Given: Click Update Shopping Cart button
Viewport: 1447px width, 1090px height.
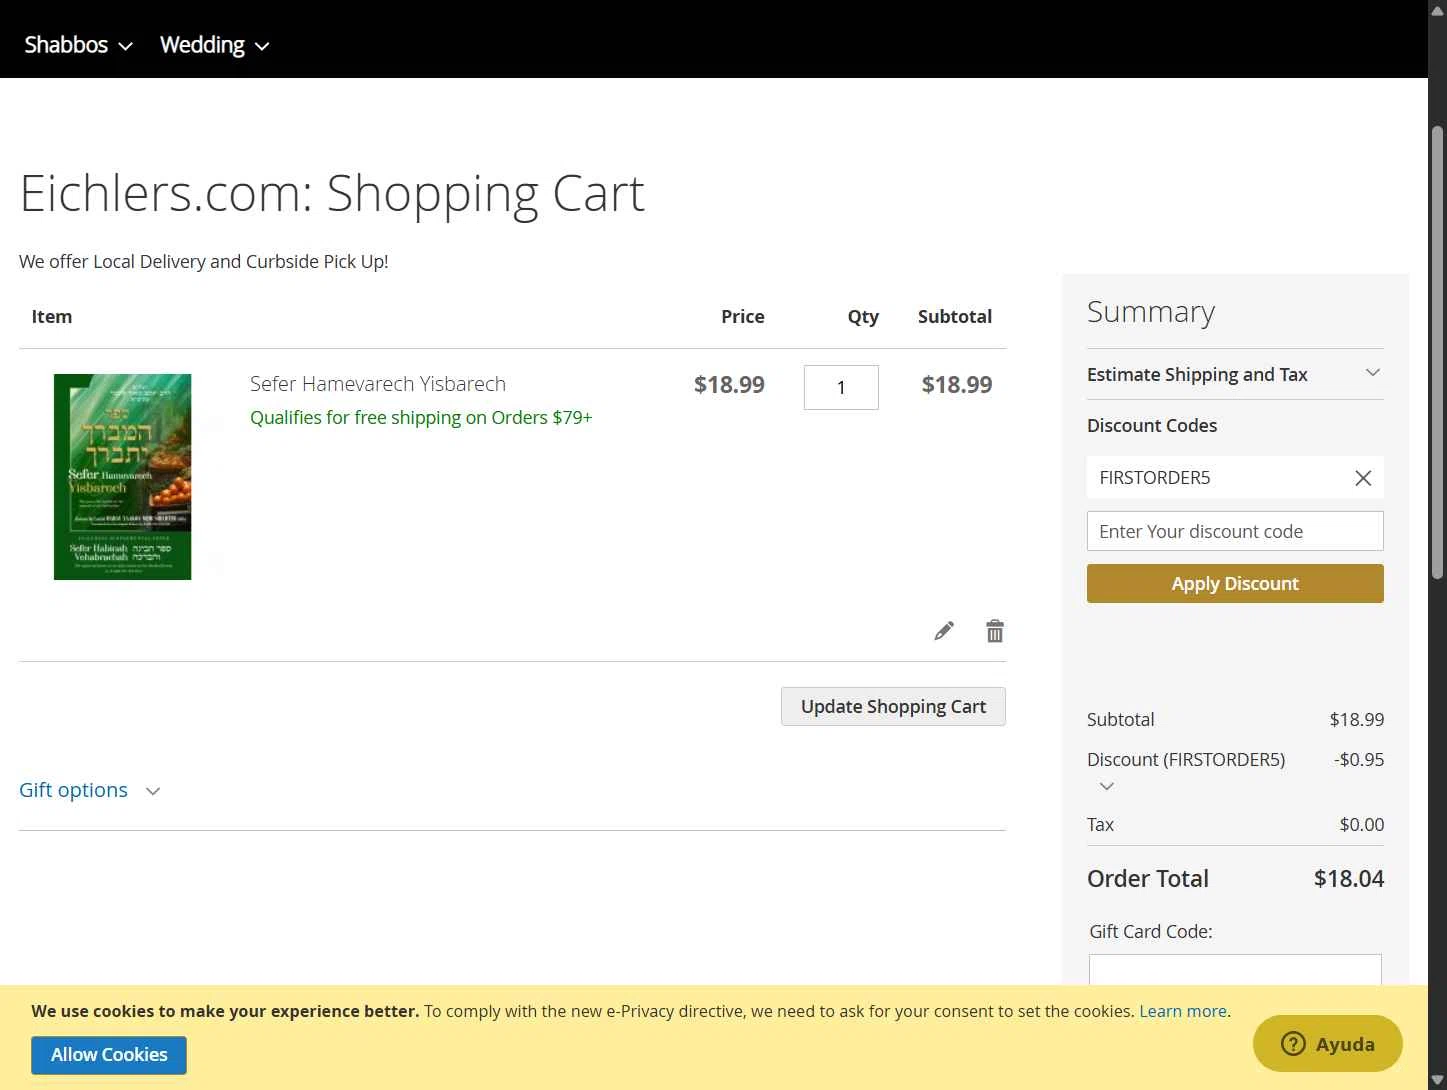Looking at the screenshot, I should click(893, 706).
